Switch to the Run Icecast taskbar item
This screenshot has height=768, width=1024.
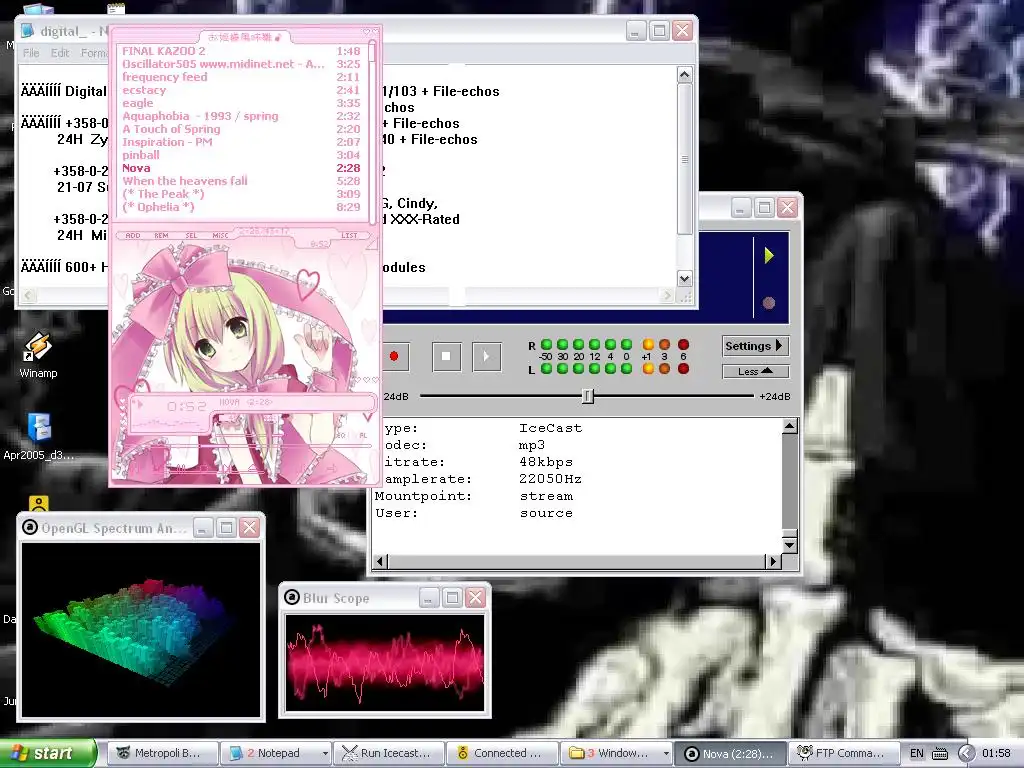point(389,753)
